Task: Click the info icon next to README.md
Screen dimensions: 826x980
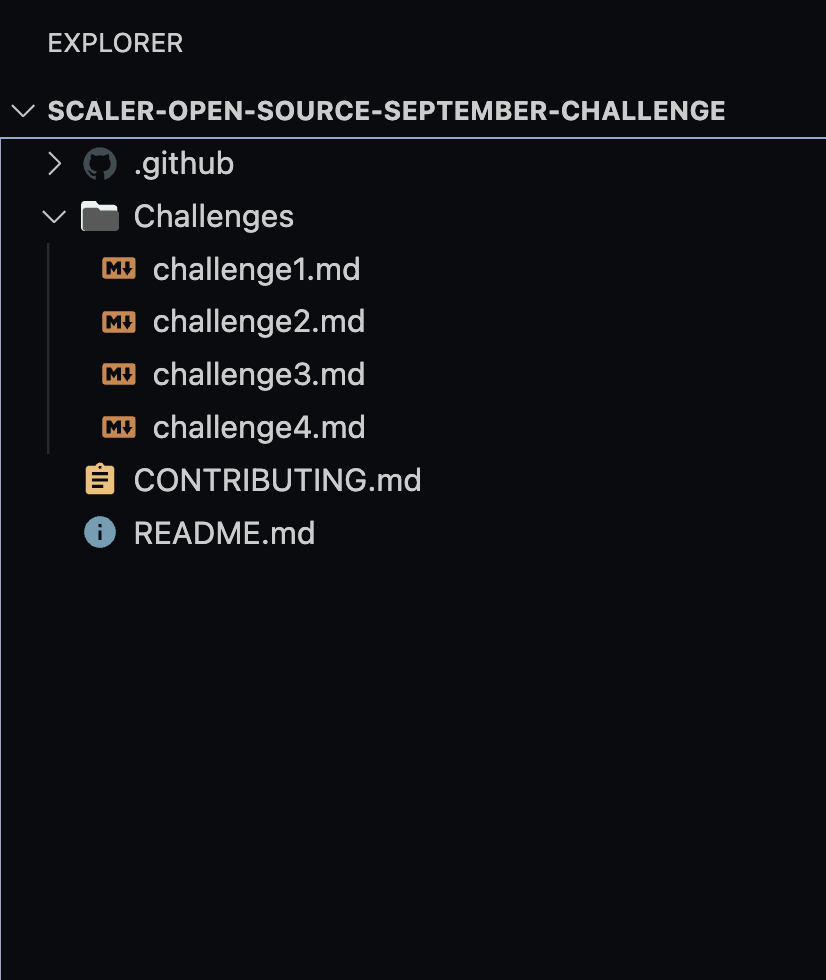Action: (x=99, y=532)
